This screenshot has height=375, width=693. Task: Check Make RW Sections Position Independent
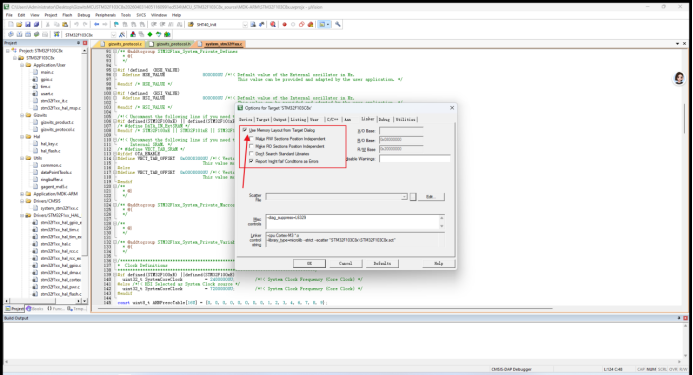[x=251, y=138]
